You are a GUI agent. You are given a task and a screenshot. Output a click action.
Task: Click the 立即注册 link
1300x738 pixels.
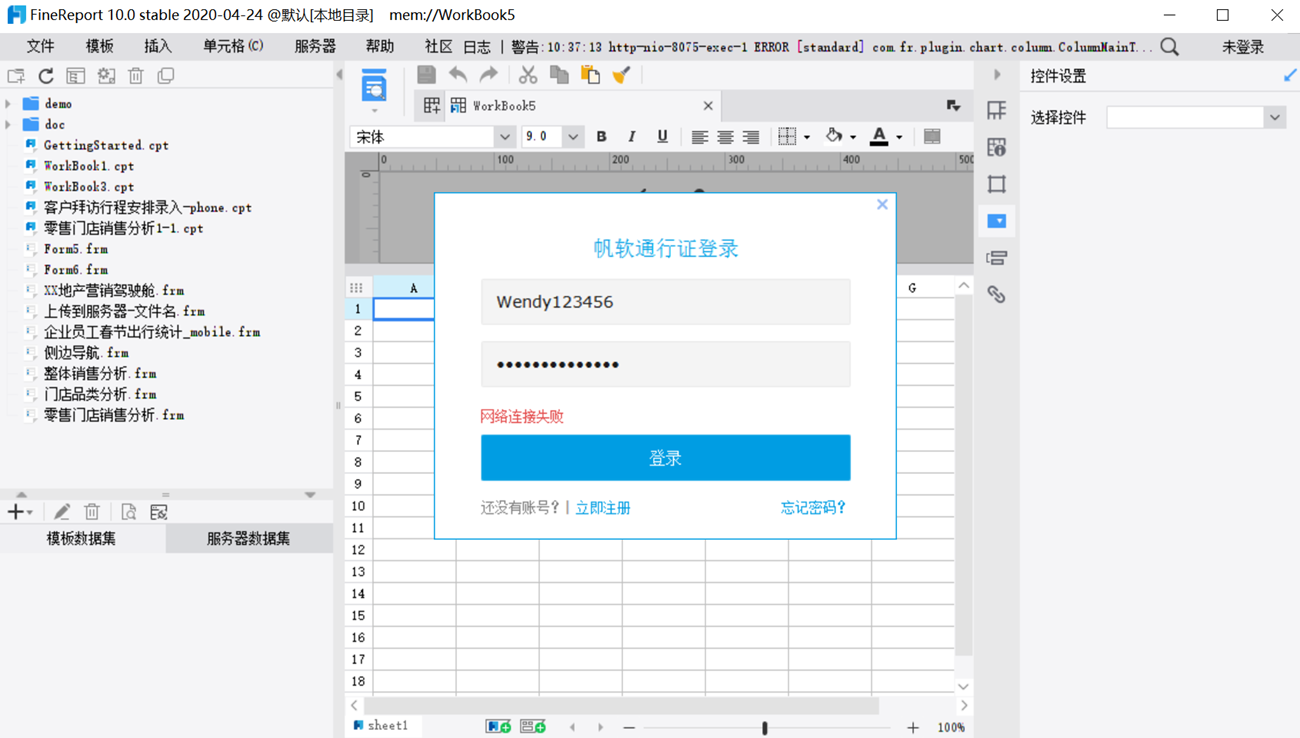pos(603,508)
